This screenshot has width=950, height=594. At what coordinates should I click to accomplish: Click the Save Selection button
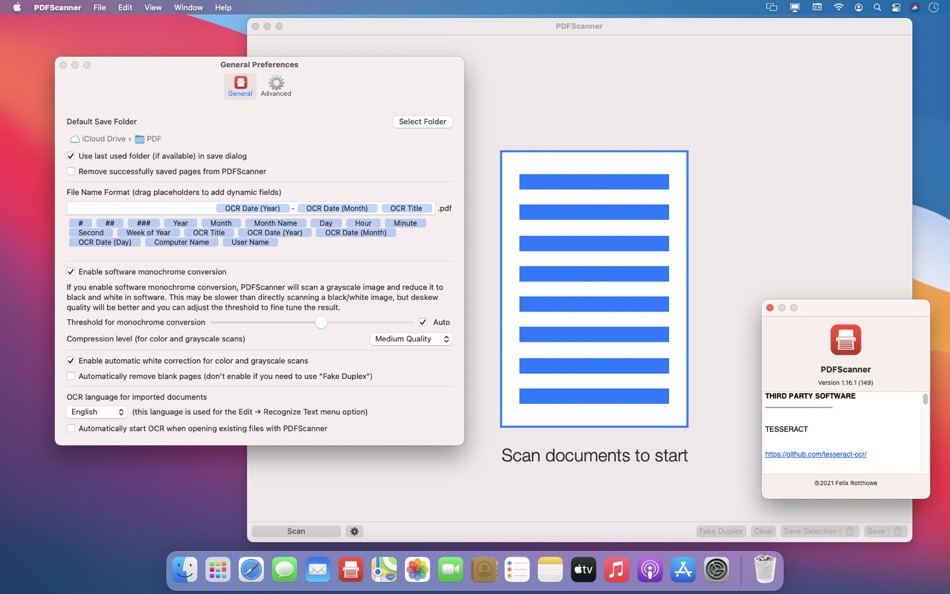click(x=809, y=532)
